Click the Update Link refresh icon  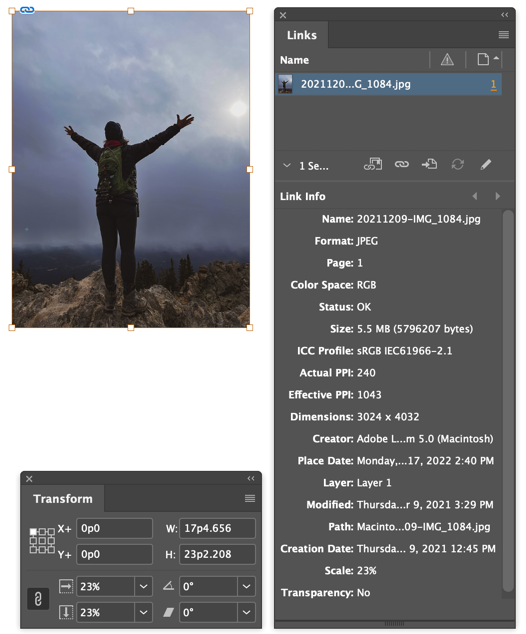(x=458, y=164)
